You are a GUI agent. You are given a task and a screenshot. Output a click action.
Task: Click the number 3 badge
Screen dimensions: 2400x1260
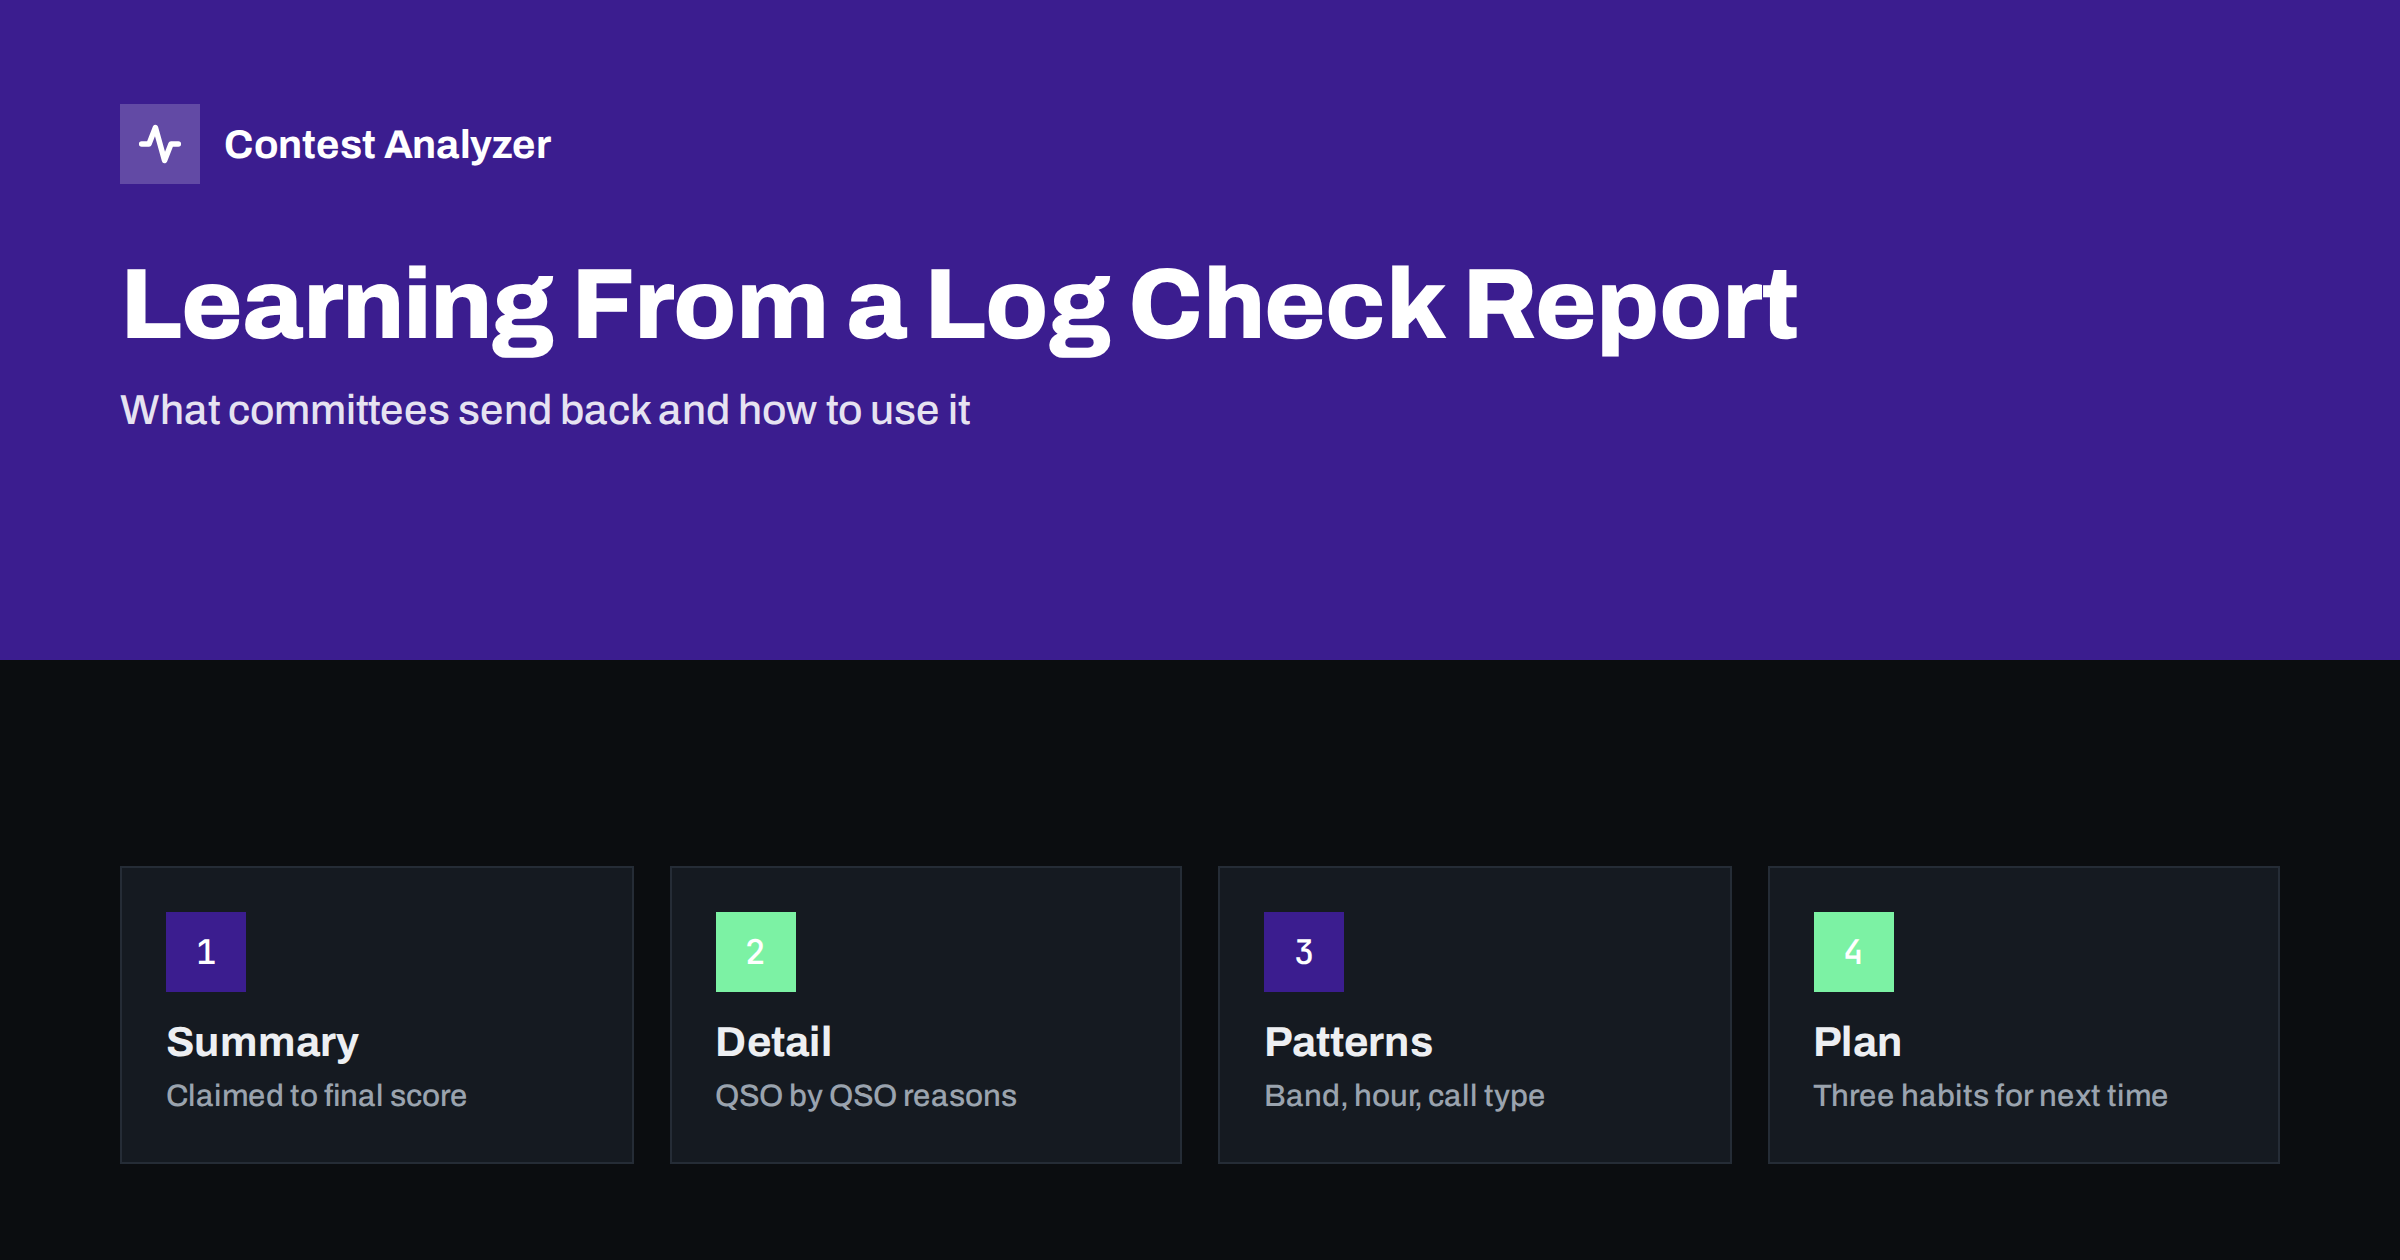[x=1304, y=952]
